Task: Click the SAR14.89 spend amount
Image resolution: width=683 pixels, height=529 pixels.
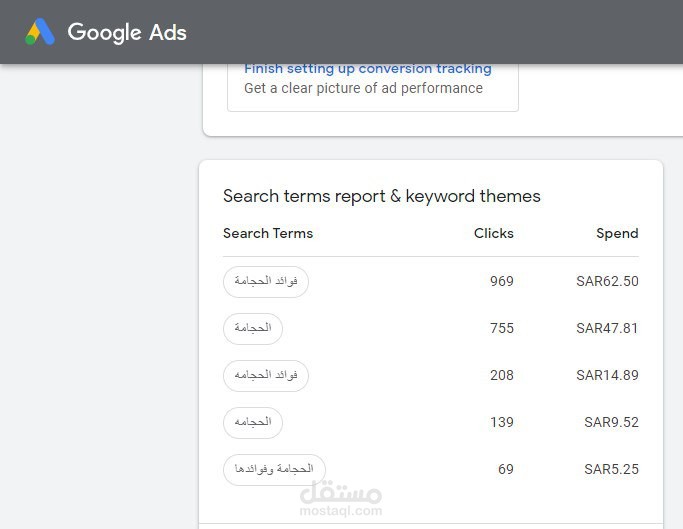Action: point(607,376)
